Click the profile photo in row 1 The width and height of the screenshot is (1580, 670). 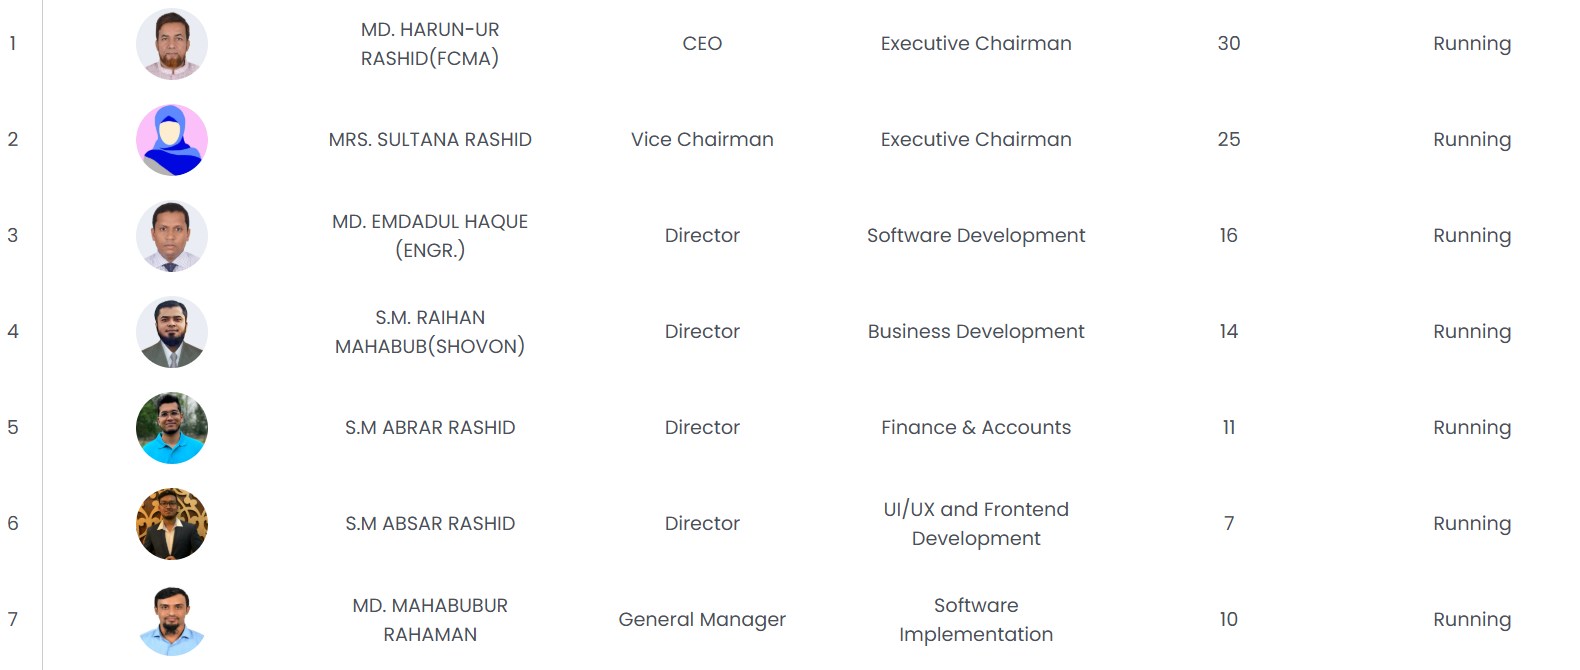pos(172,44)
